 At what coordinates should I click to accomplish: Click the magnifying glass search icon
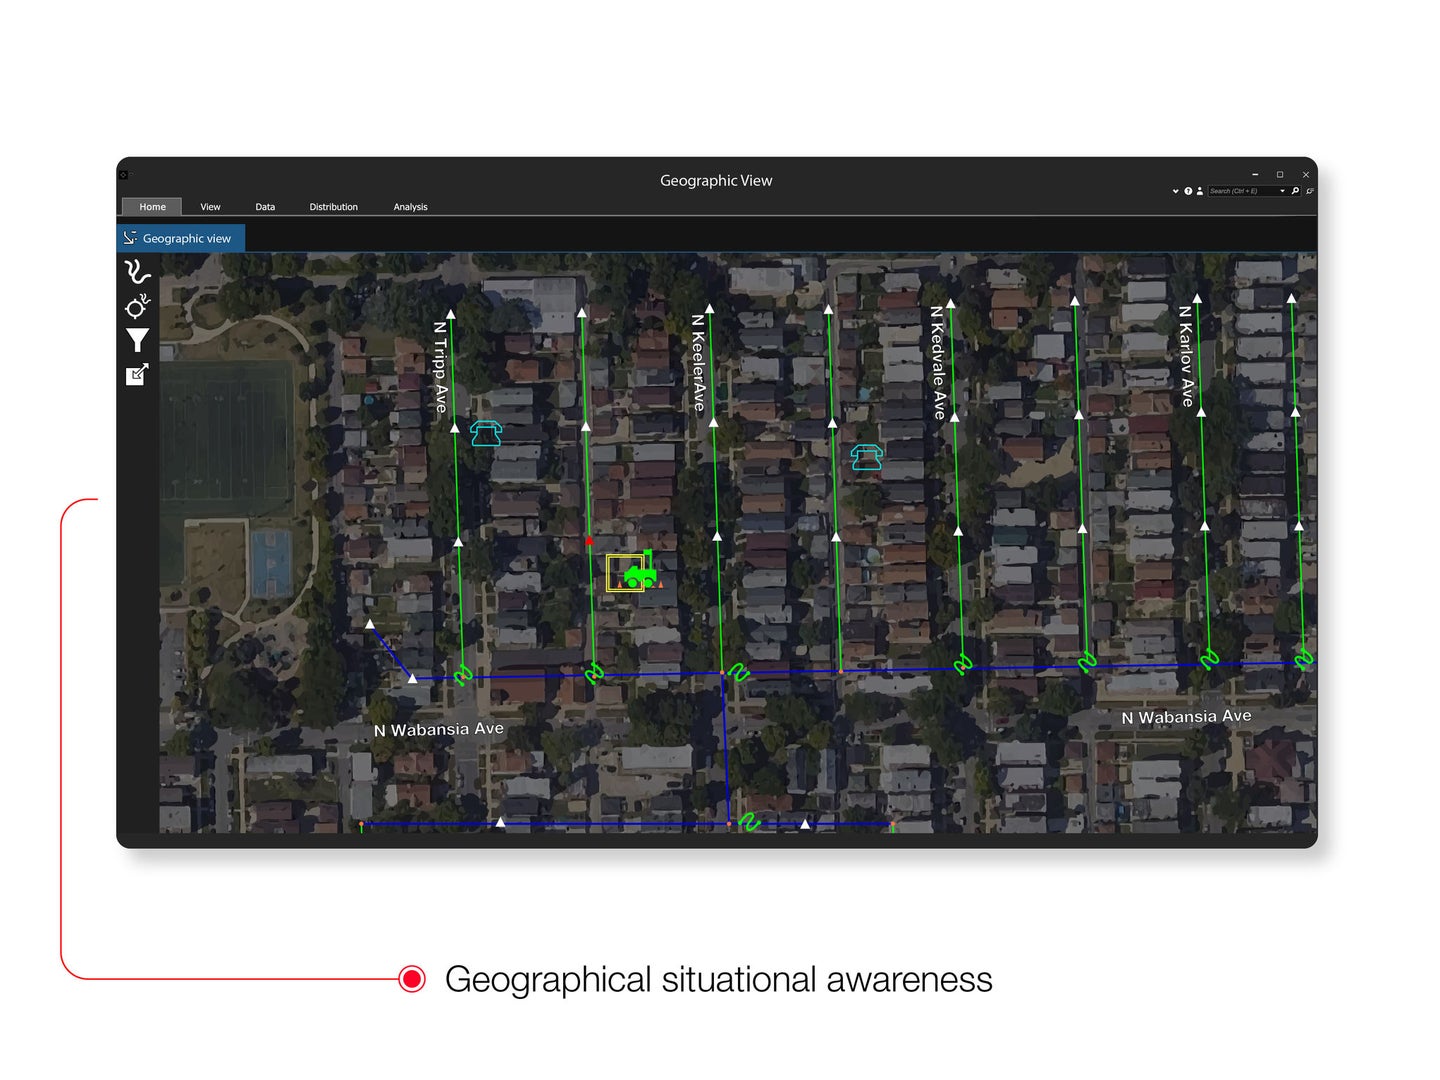[x=1295, y=191]
